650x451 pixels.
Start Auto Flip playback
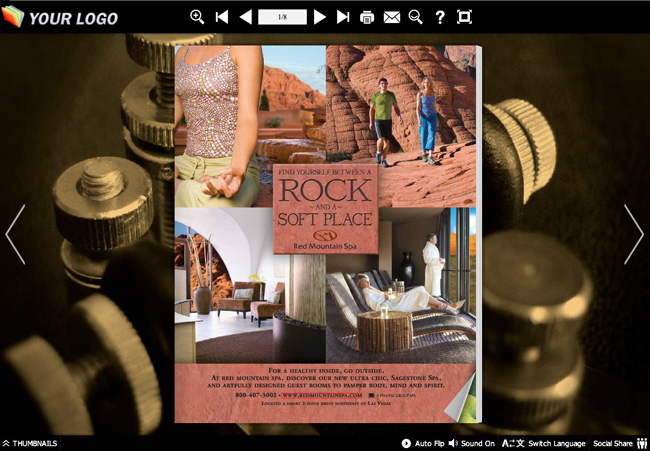423,444
